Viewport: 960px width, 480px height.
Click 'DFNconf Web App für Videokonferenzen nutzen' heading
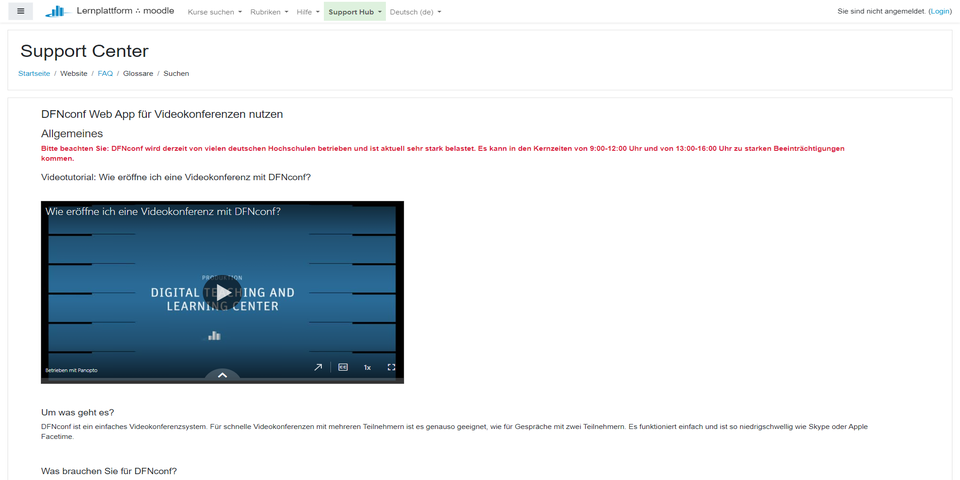[162, 114]
